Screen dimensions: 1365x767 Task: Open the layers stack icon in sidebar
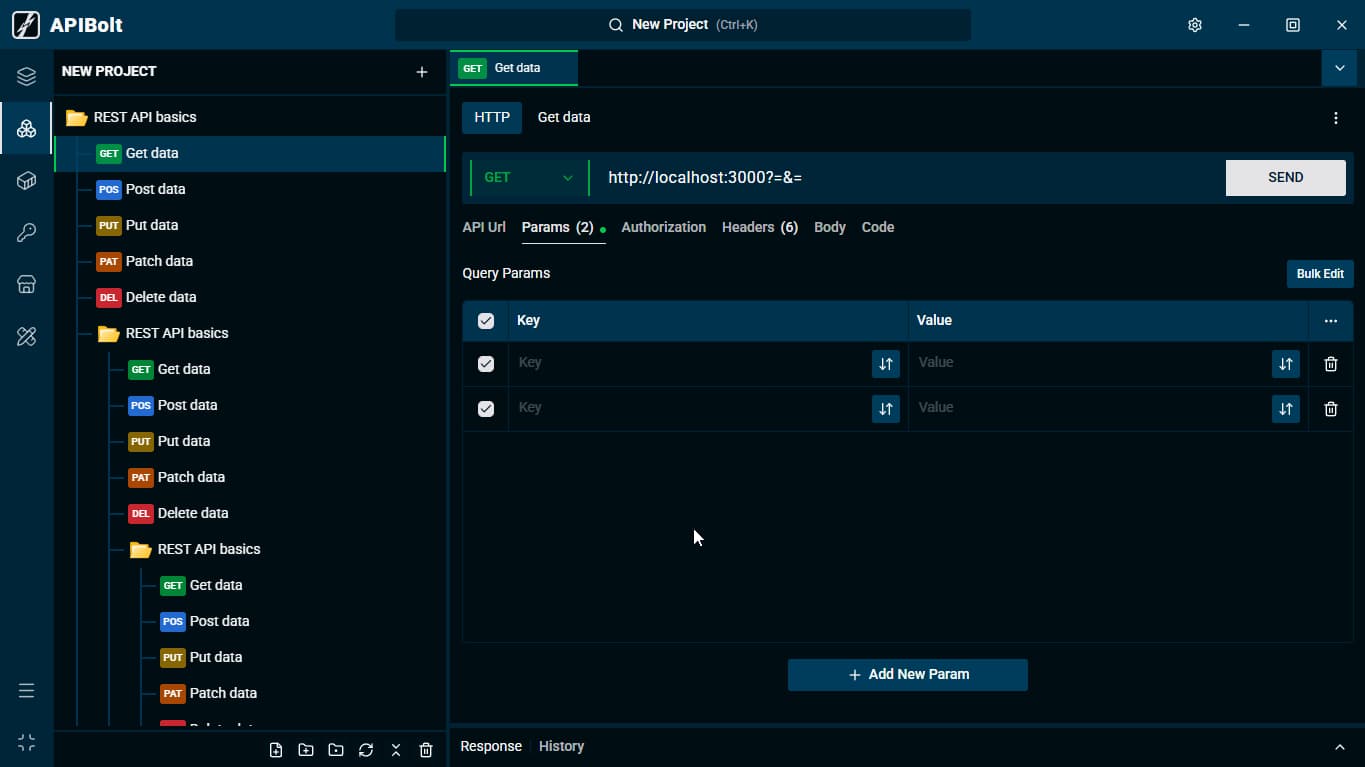[x=26, y=77]
